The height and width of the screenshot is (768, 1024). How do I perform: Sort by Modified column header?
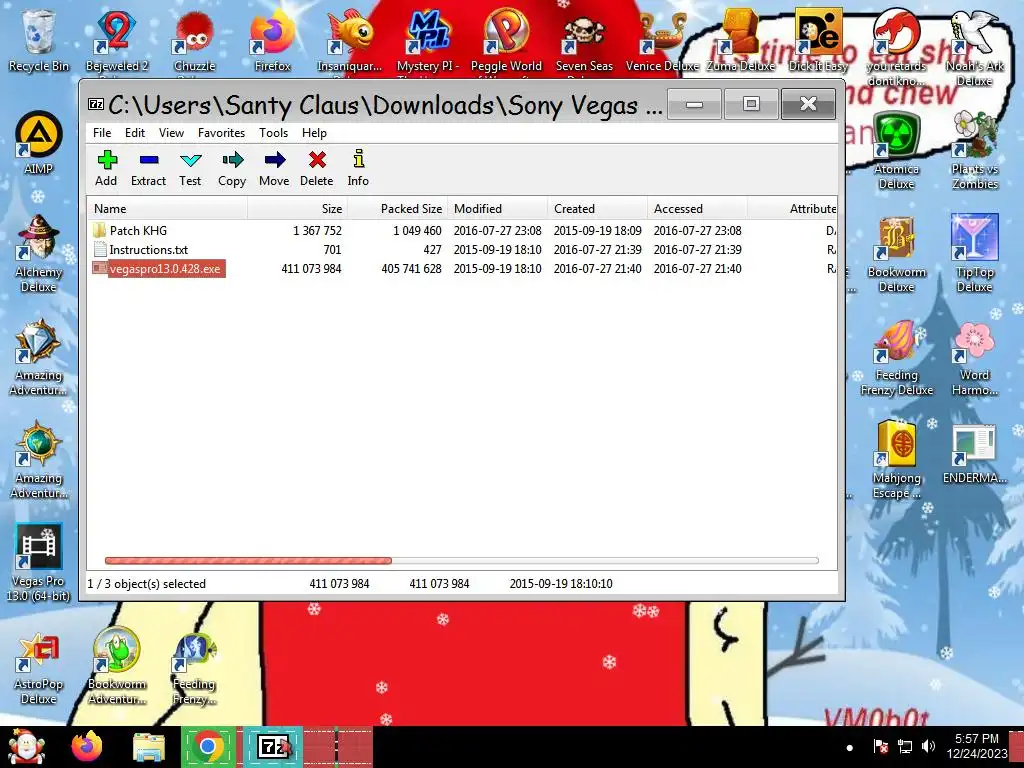(497, 208)
